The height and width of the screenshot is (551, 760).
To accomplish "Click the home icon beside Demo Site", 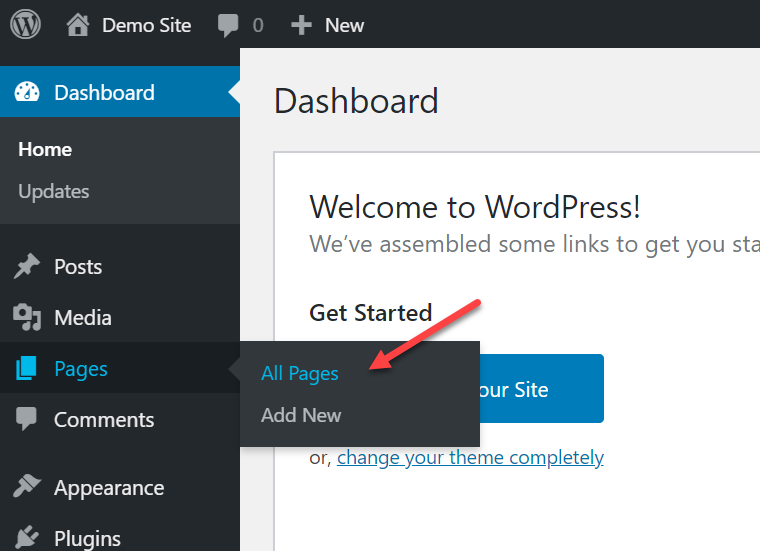I will (x=78, y=25).
